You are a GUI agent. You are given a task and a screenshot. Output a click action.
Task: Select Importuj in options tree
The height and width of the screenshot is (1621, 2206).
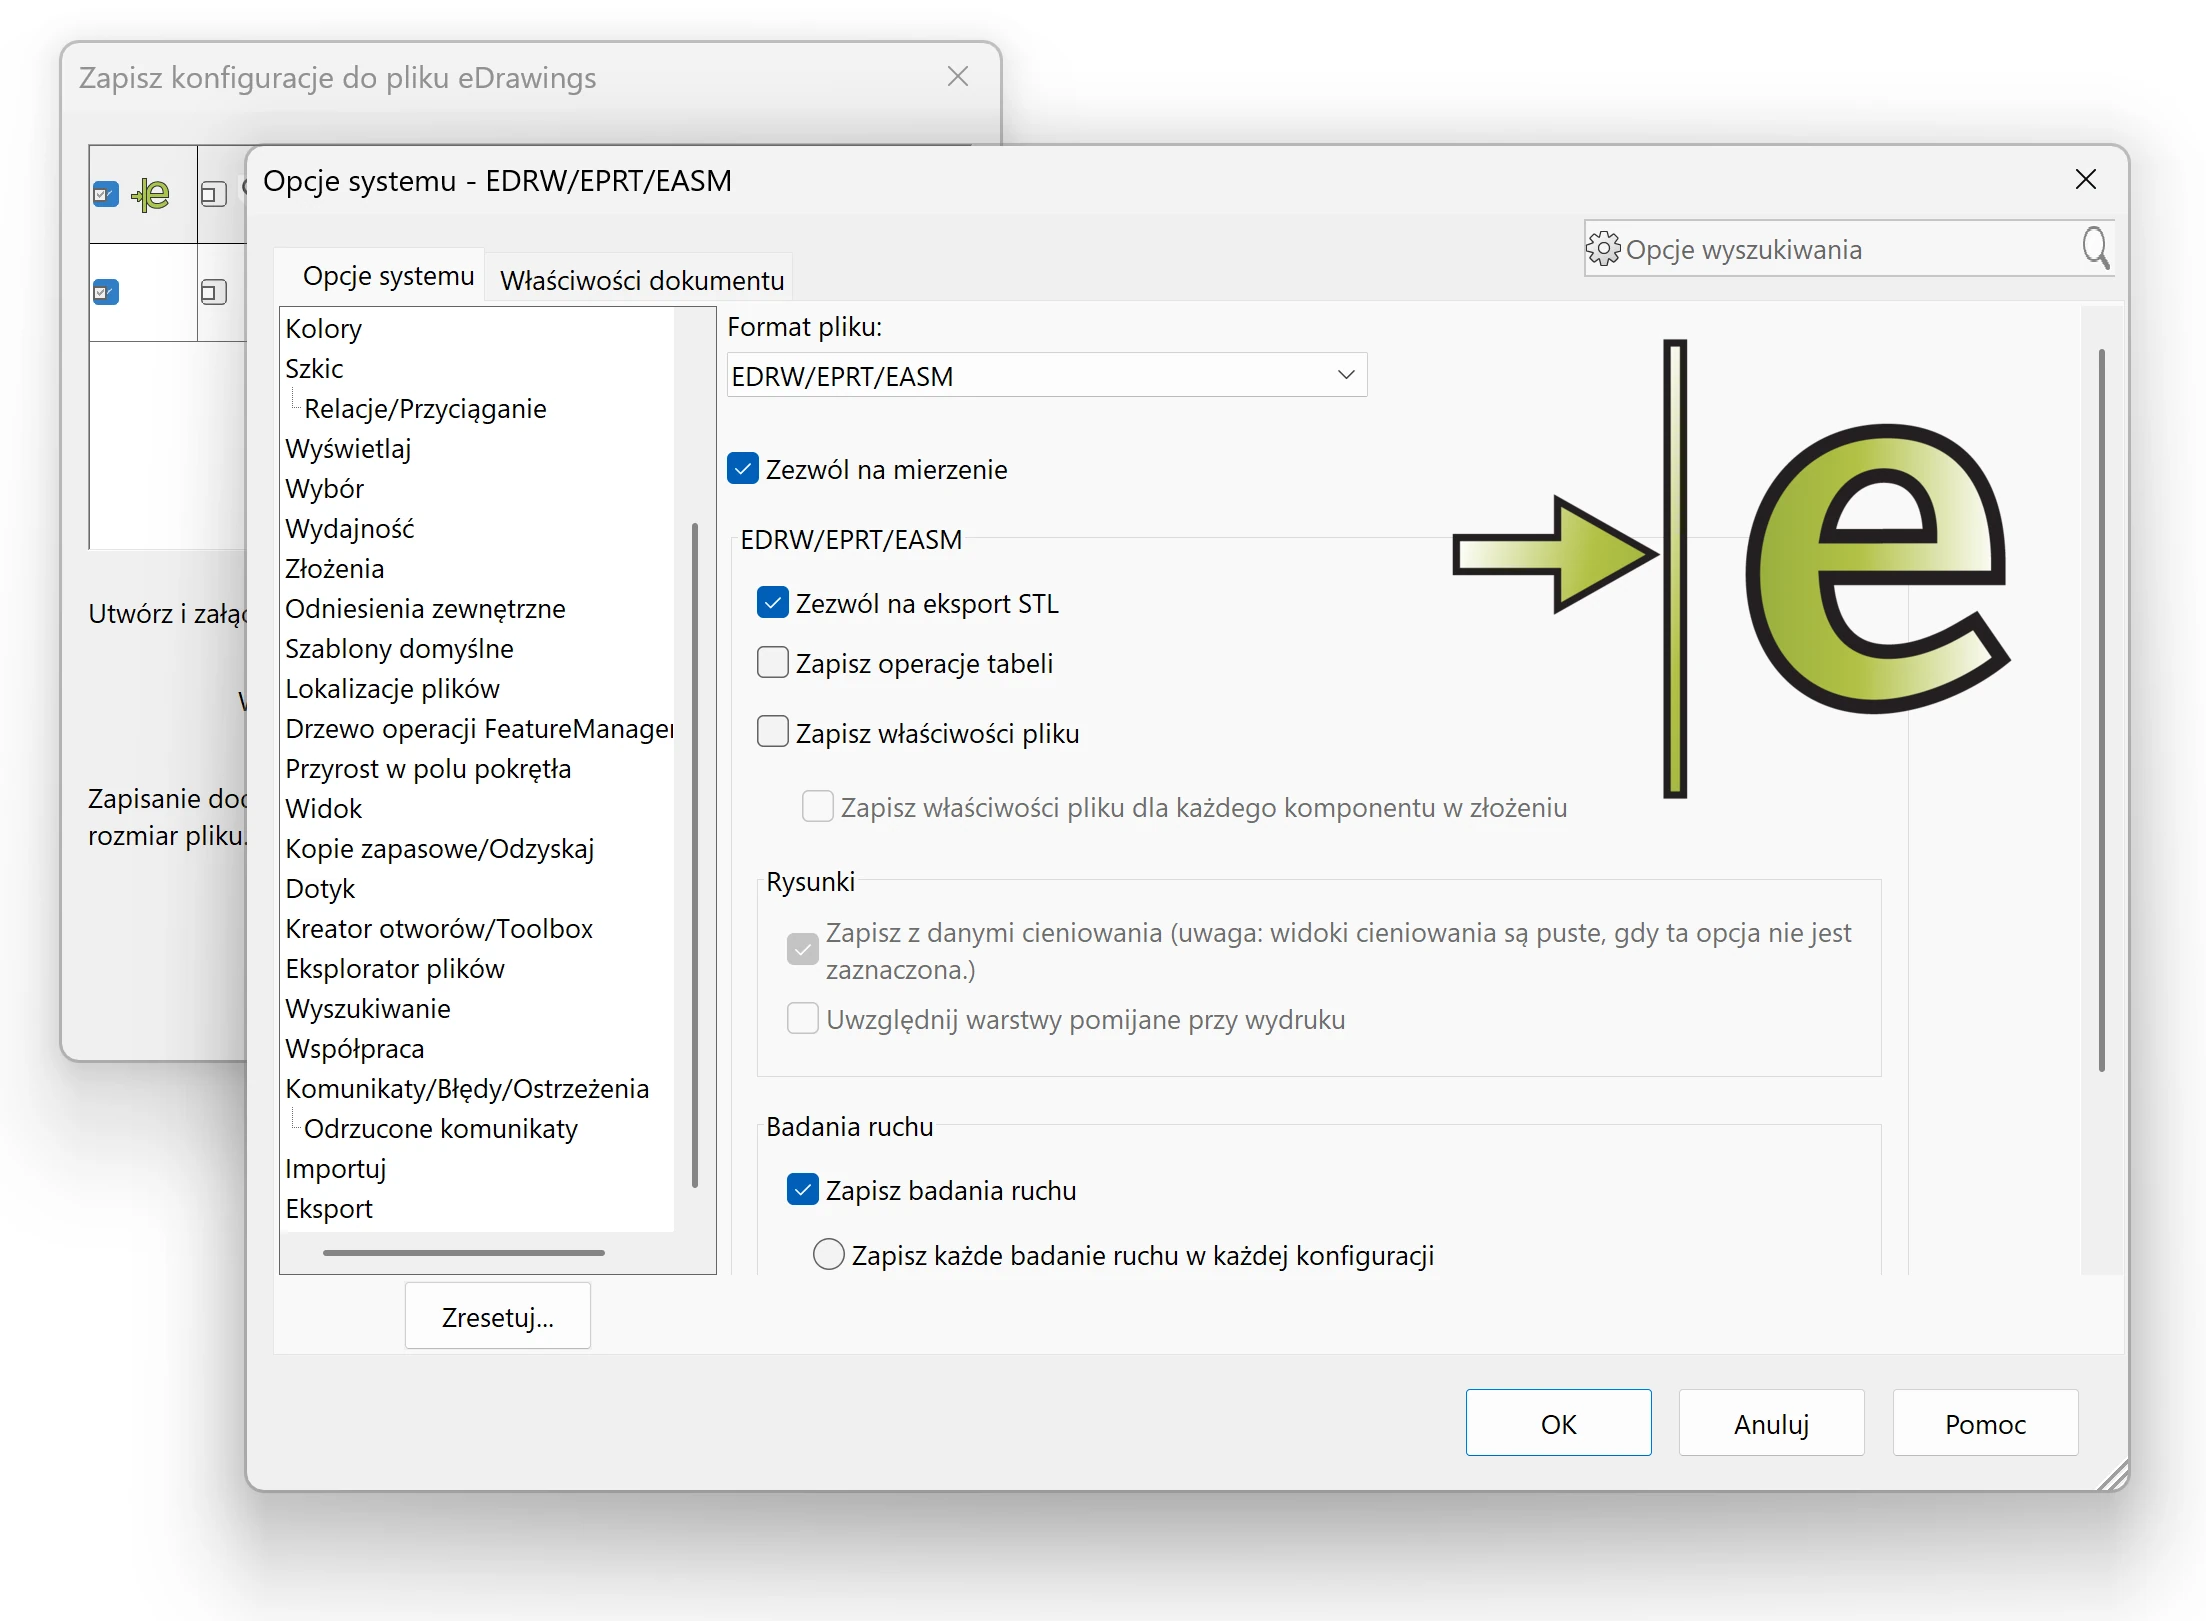pyautogui.click(x=335, y=1169)
